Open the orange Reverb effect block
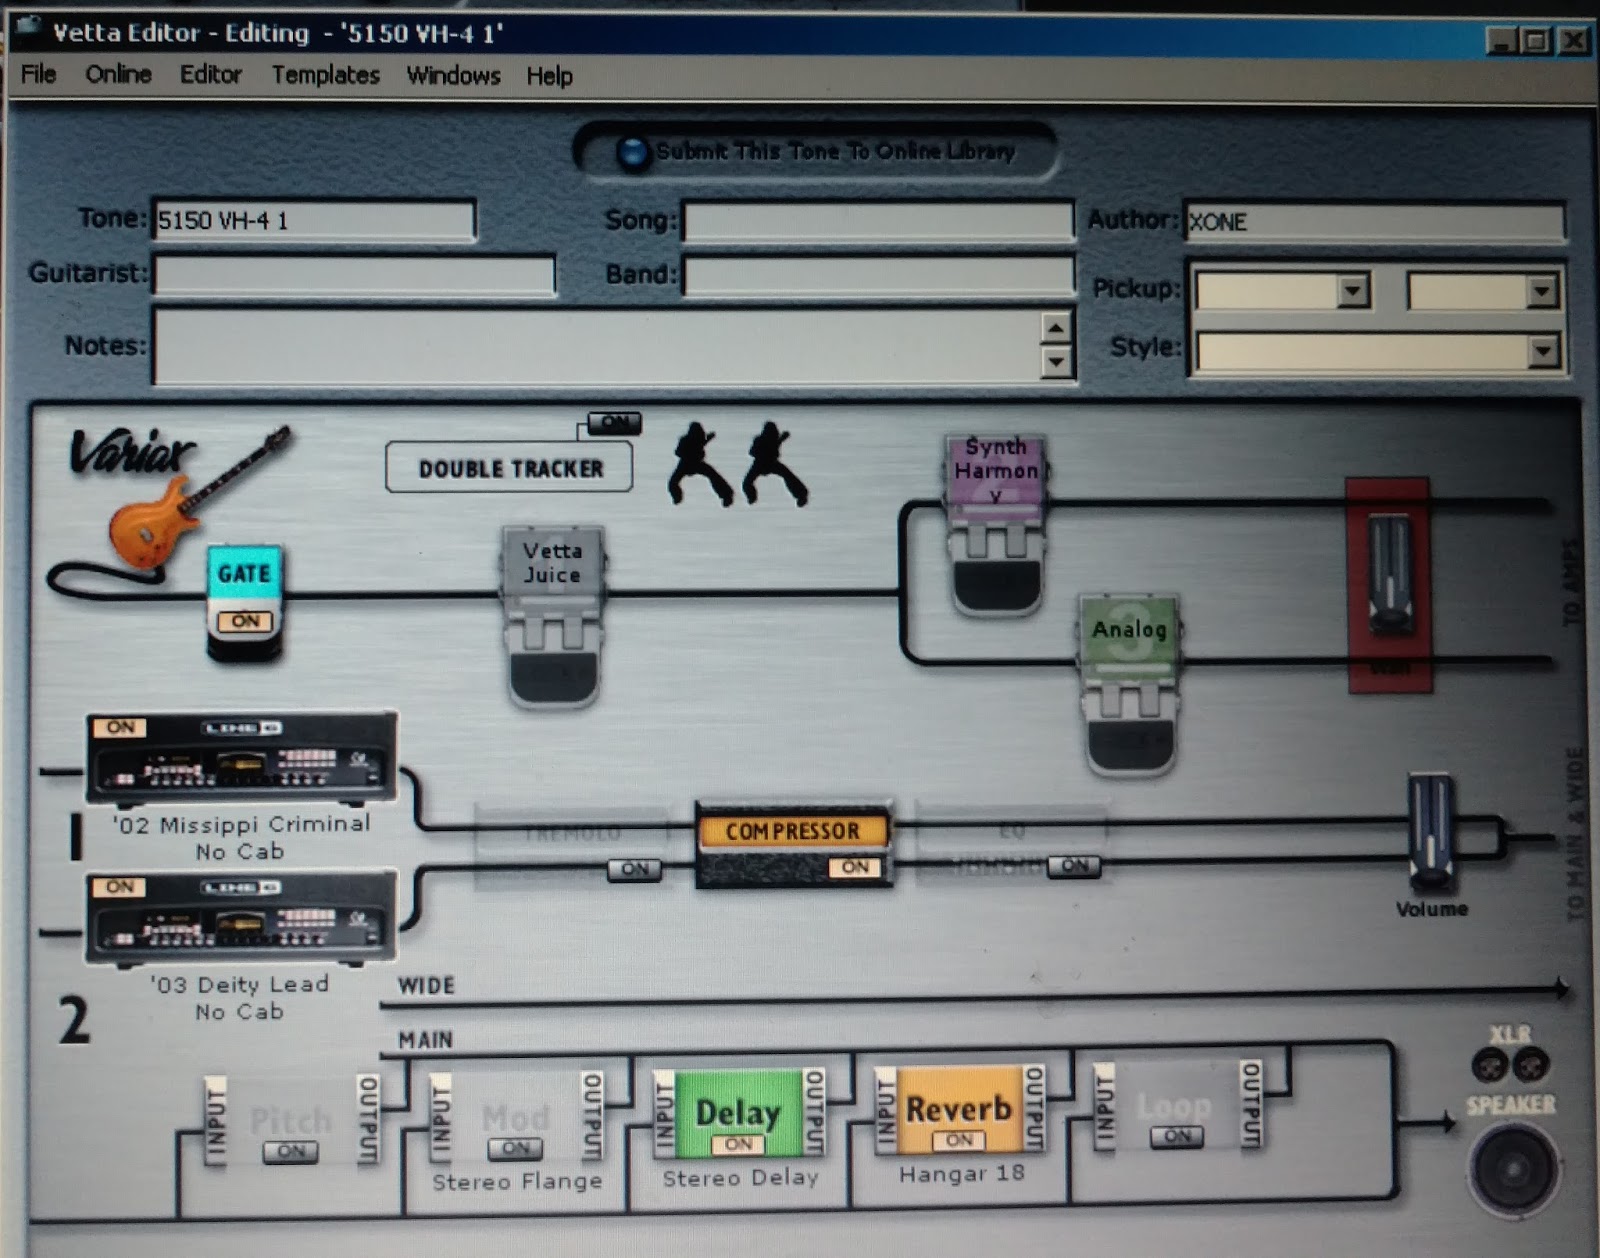Screen dimensions: 1600x1258 [x=959, y=1110]
